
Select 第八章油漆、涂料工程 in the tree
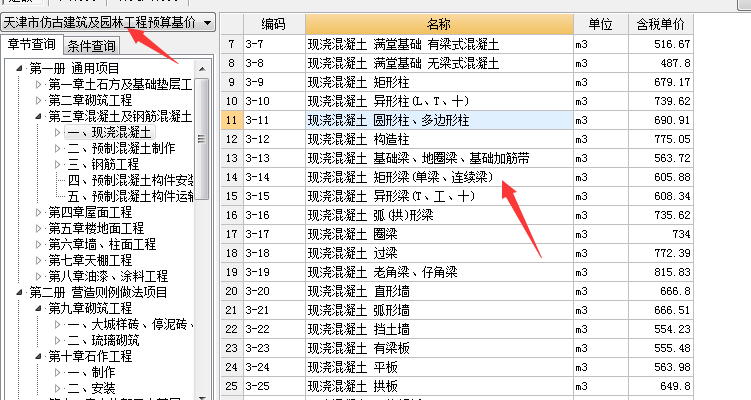tap(108, 276)
